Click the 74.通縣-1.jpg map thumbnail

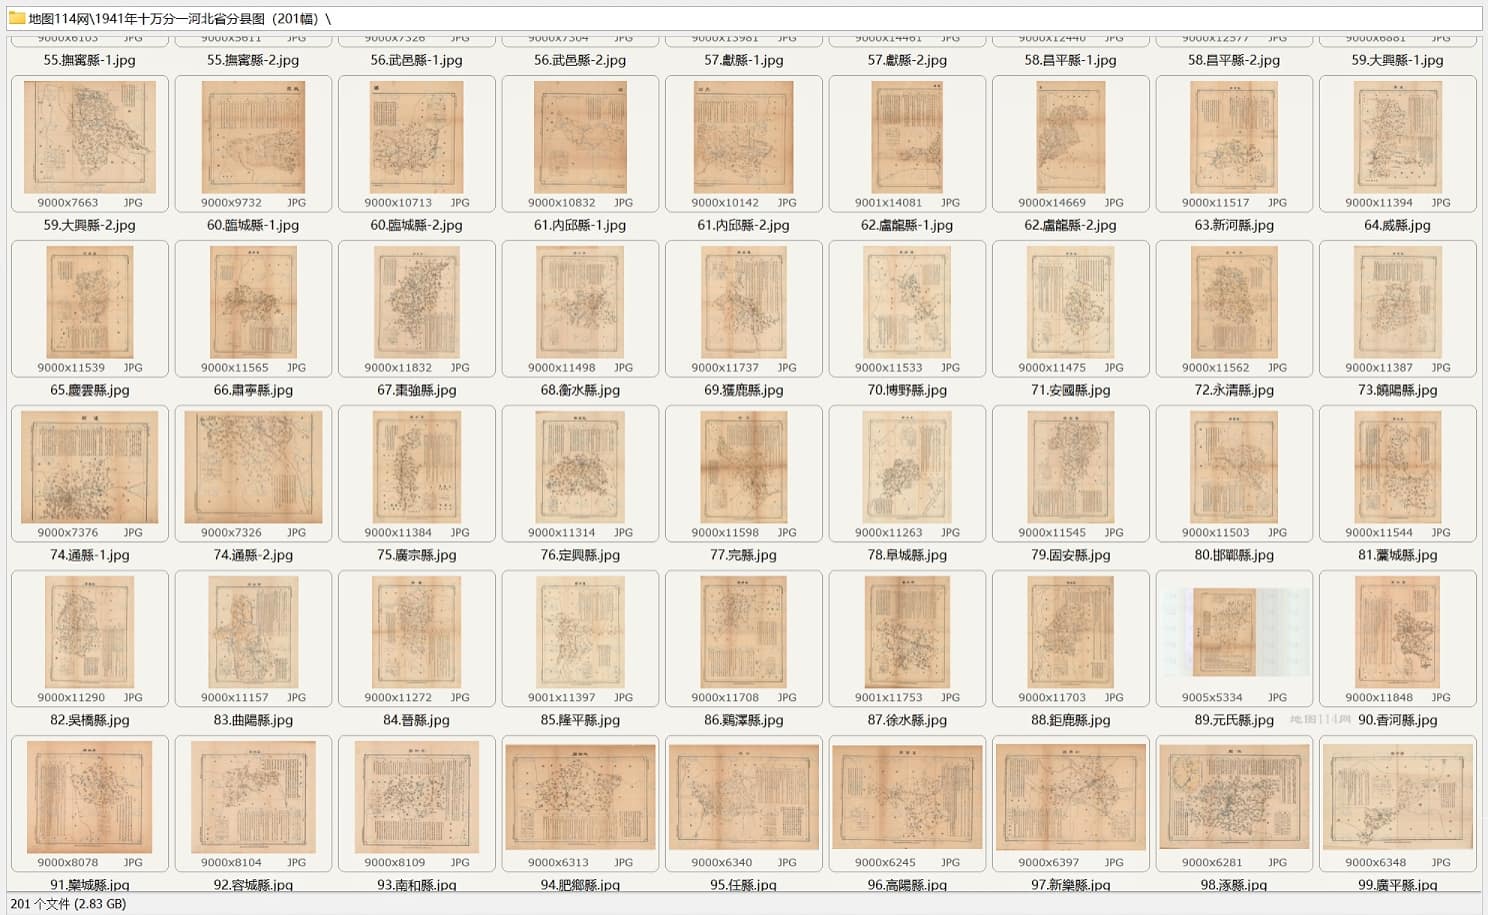click(x=90, y=468)
